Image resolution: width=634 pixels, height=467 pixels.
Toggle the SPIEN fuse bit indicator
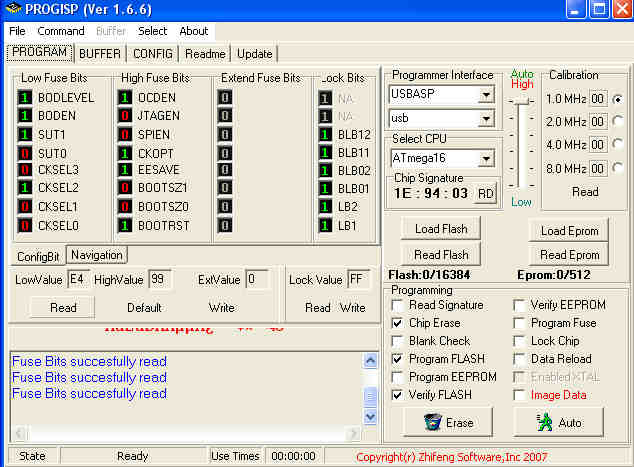coord(125,134)
